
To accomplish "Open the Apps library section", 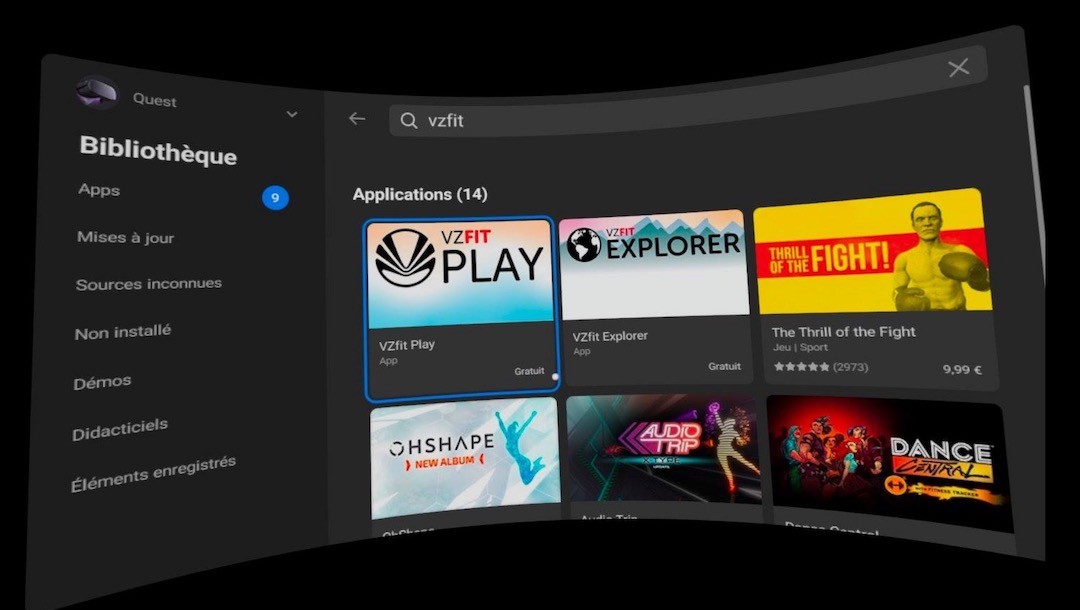I will coord(99,189).
